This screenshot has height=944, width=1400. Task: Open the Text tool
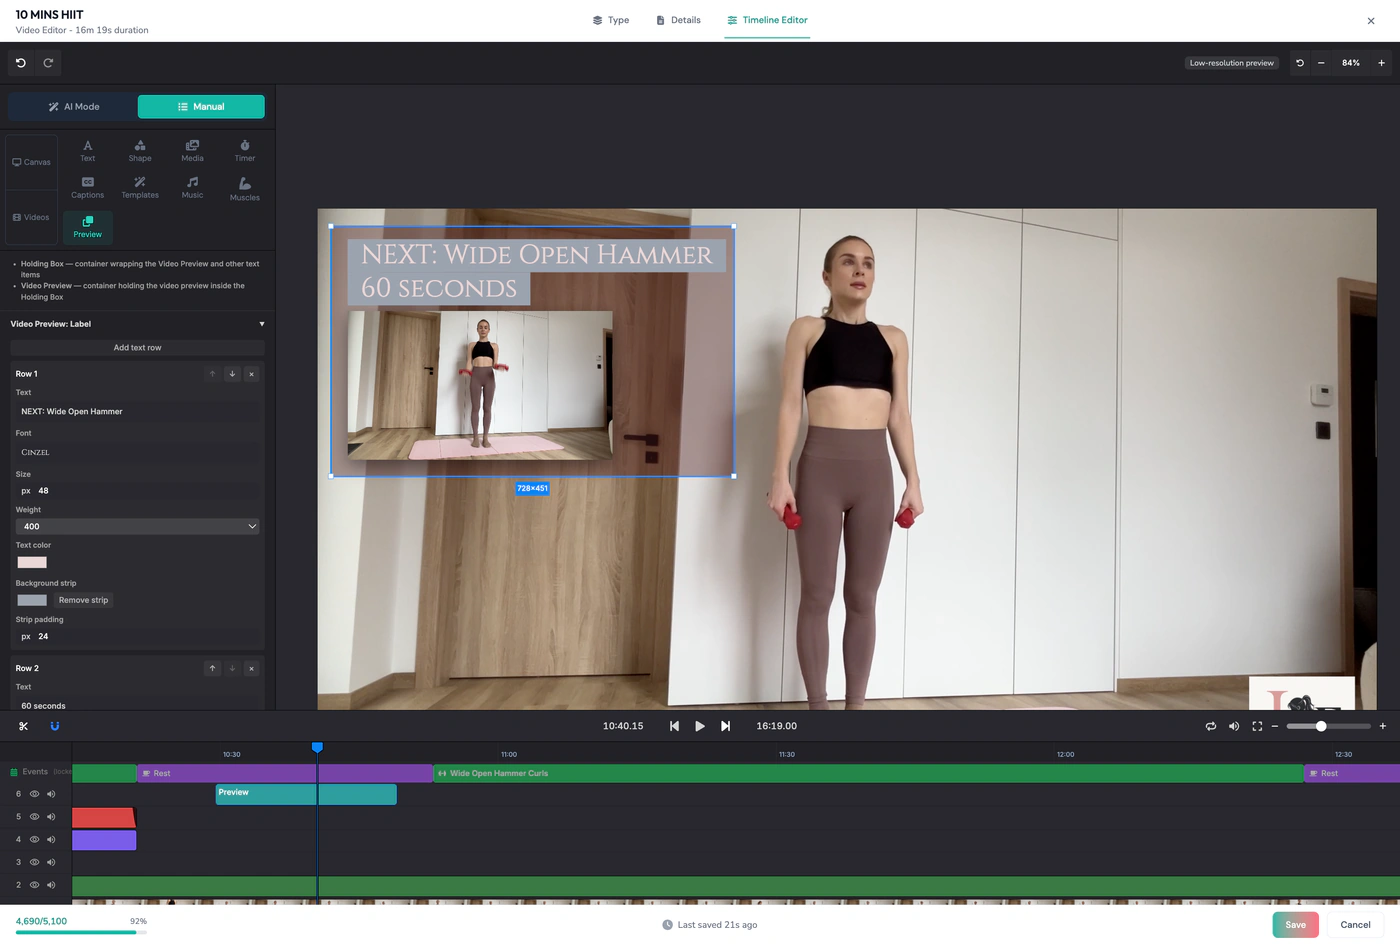pyautogui.click(x=88, y=151)
